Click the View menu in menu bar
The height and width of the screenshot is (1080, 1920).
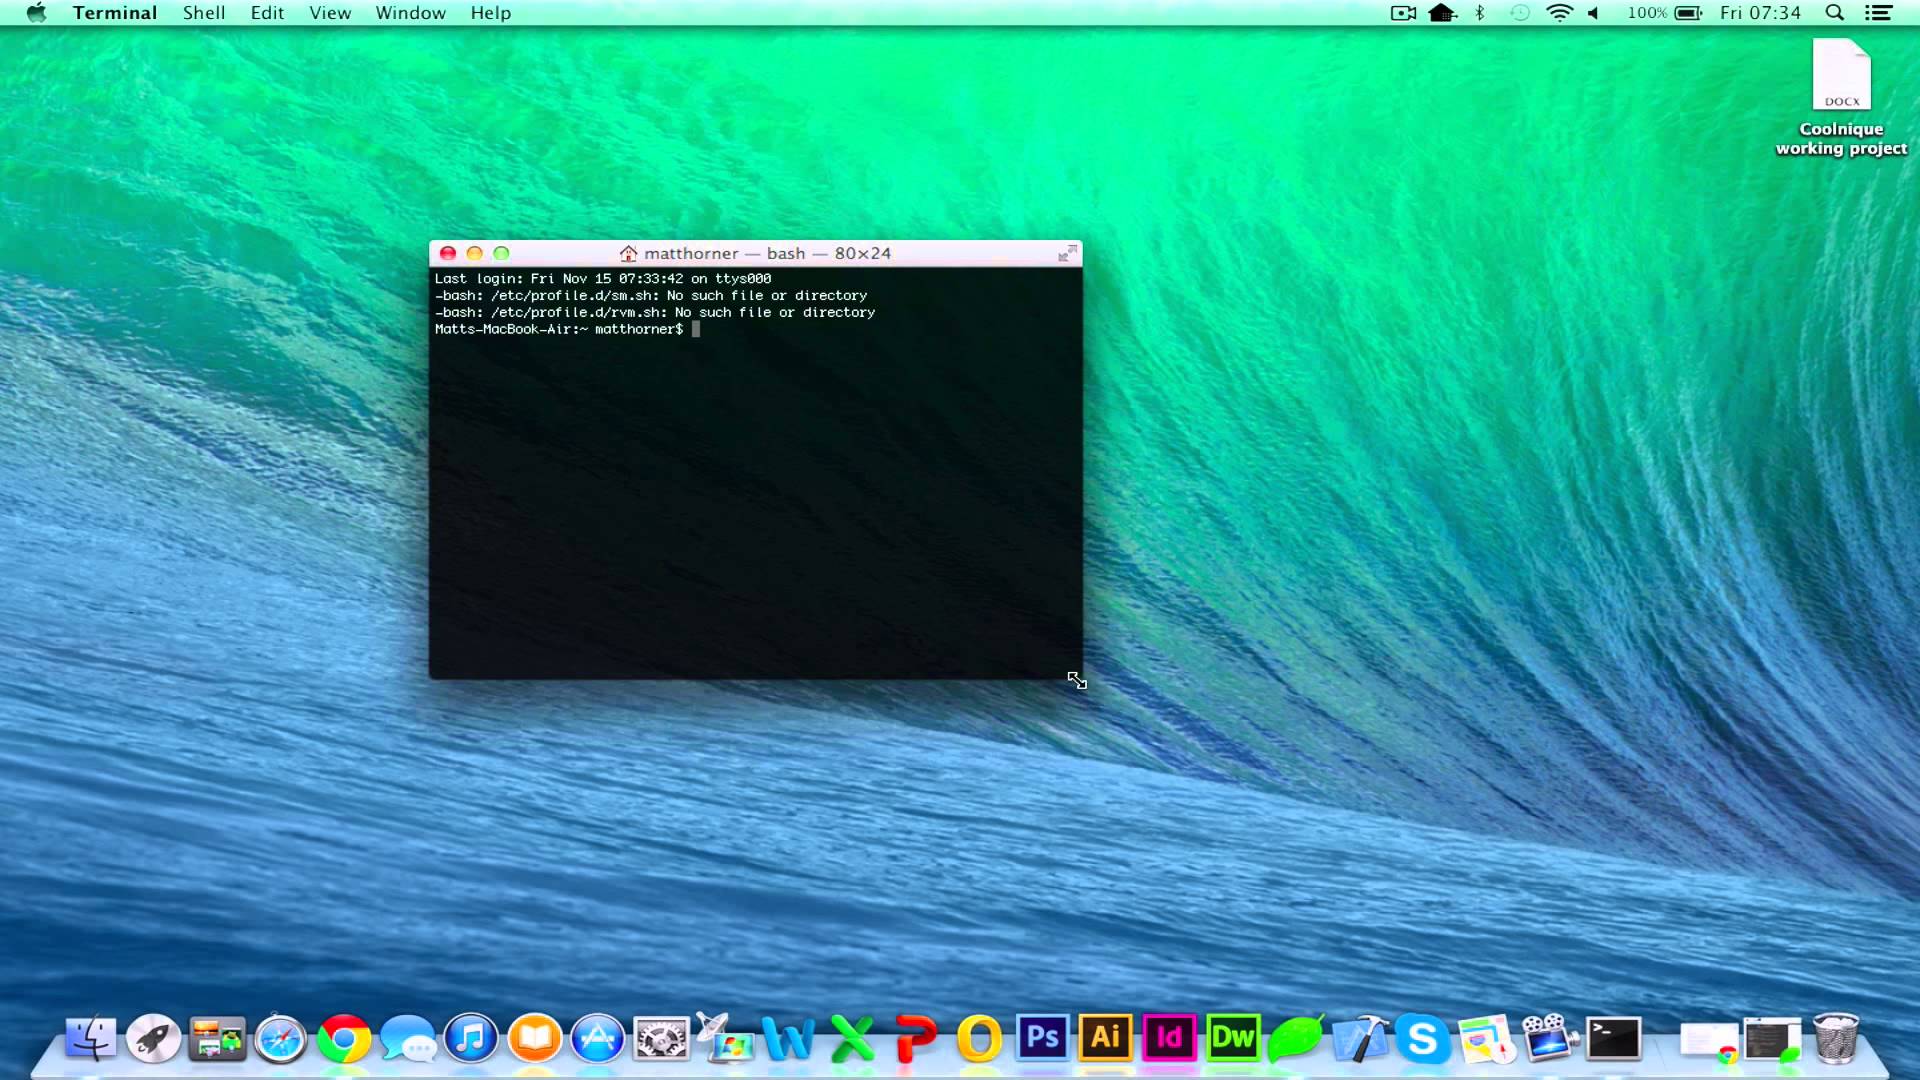tap(328, 13)
